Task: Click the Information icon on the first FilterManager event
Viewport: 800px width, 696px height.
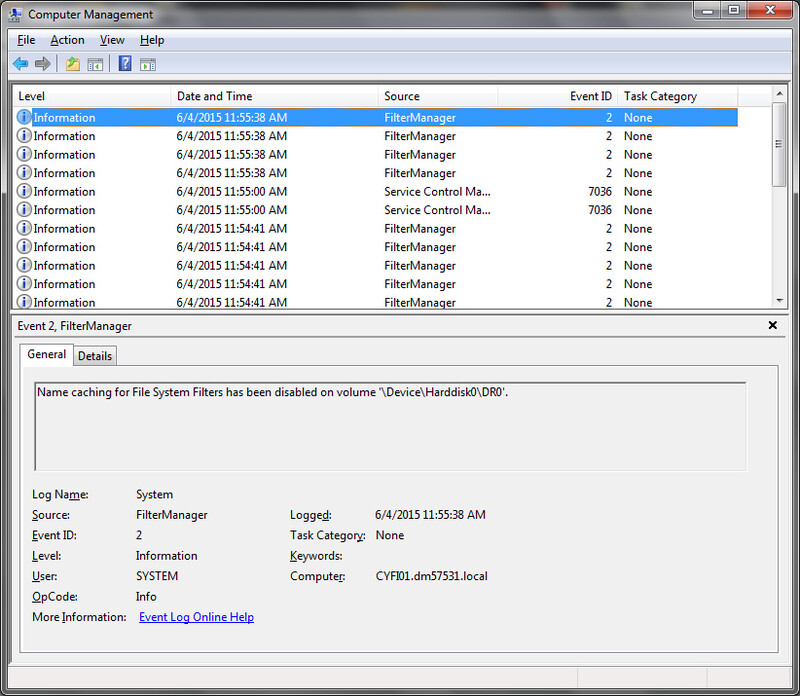Action: (x=23, y=117)
